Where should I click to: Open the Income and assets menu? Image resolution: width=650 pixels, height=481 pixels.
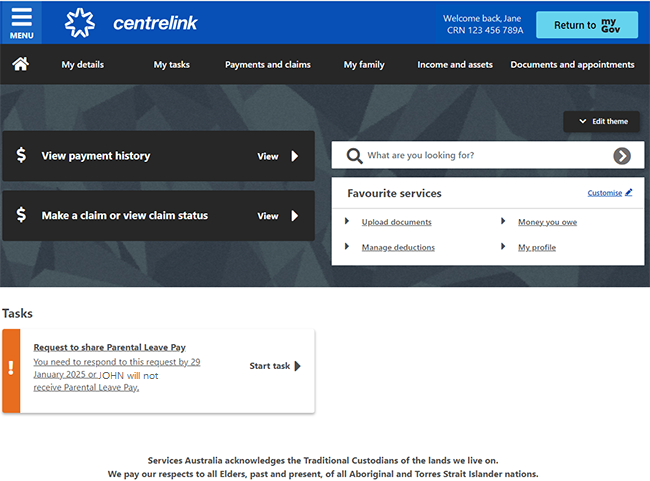coord(455,65)
